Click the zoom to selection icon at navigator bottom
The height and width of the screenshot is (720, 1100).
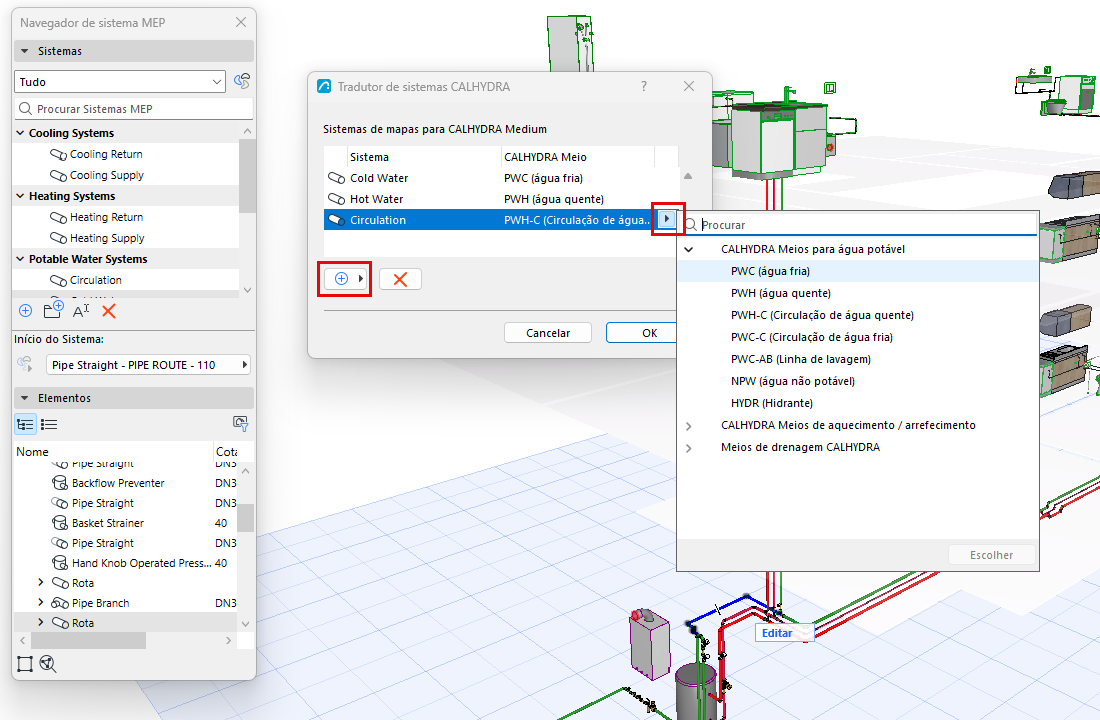tap(25, 664)
